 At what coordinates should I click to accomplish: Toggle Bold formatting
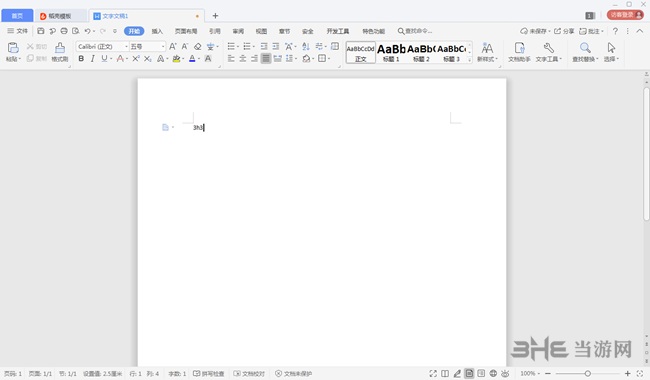81,59
